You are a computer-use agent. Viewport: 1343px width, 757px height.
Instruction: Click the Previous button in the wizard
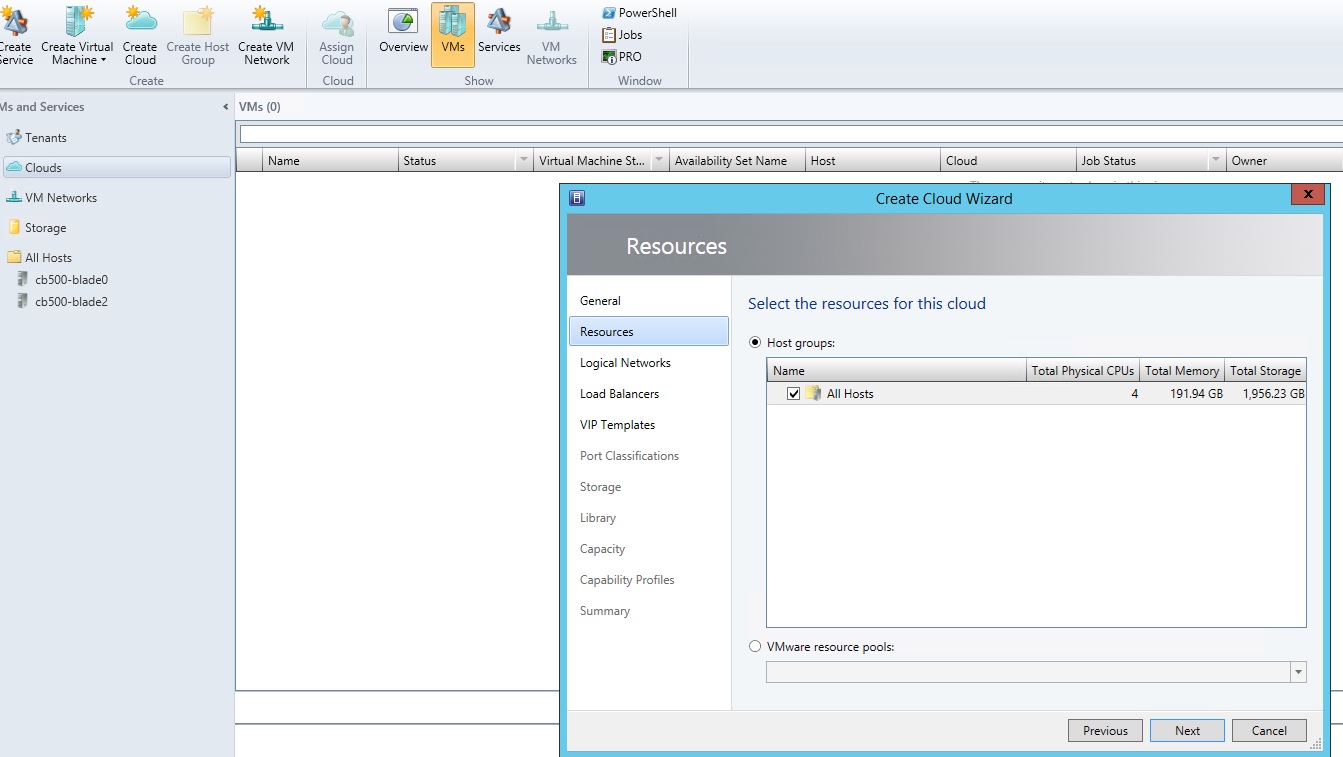coord(1105,731)
